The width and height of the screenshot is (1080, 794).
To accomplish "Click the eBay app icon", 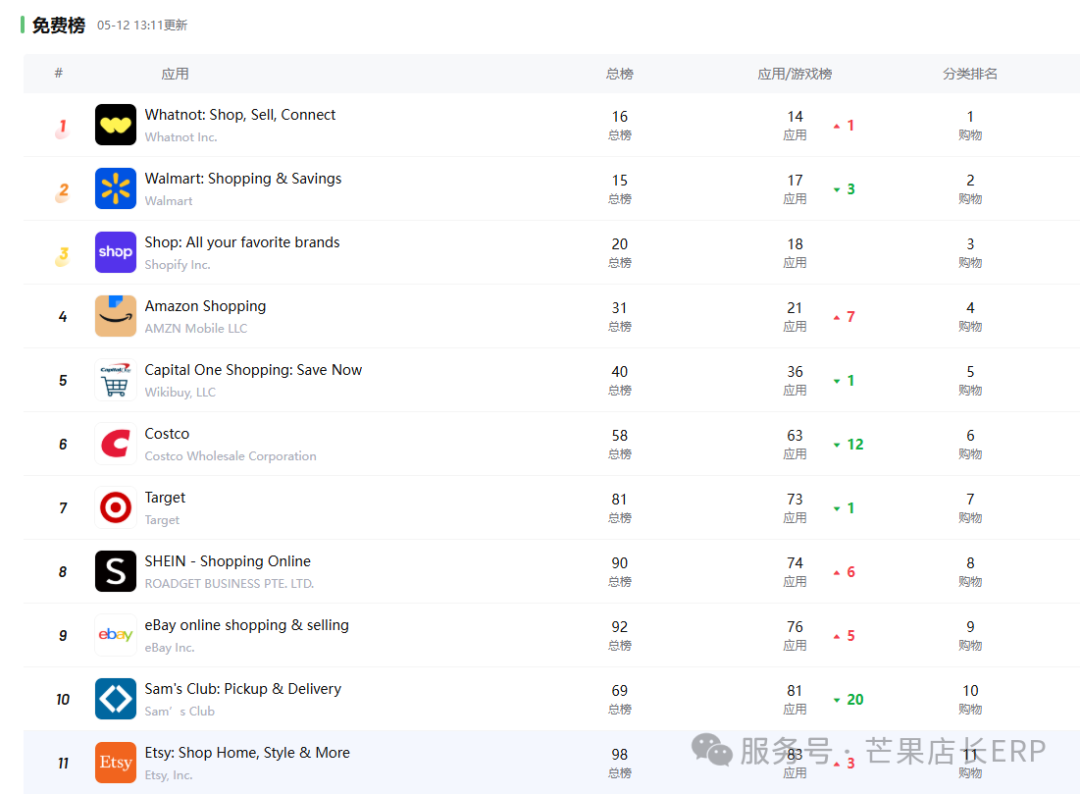I will click(x=115, y=635).
